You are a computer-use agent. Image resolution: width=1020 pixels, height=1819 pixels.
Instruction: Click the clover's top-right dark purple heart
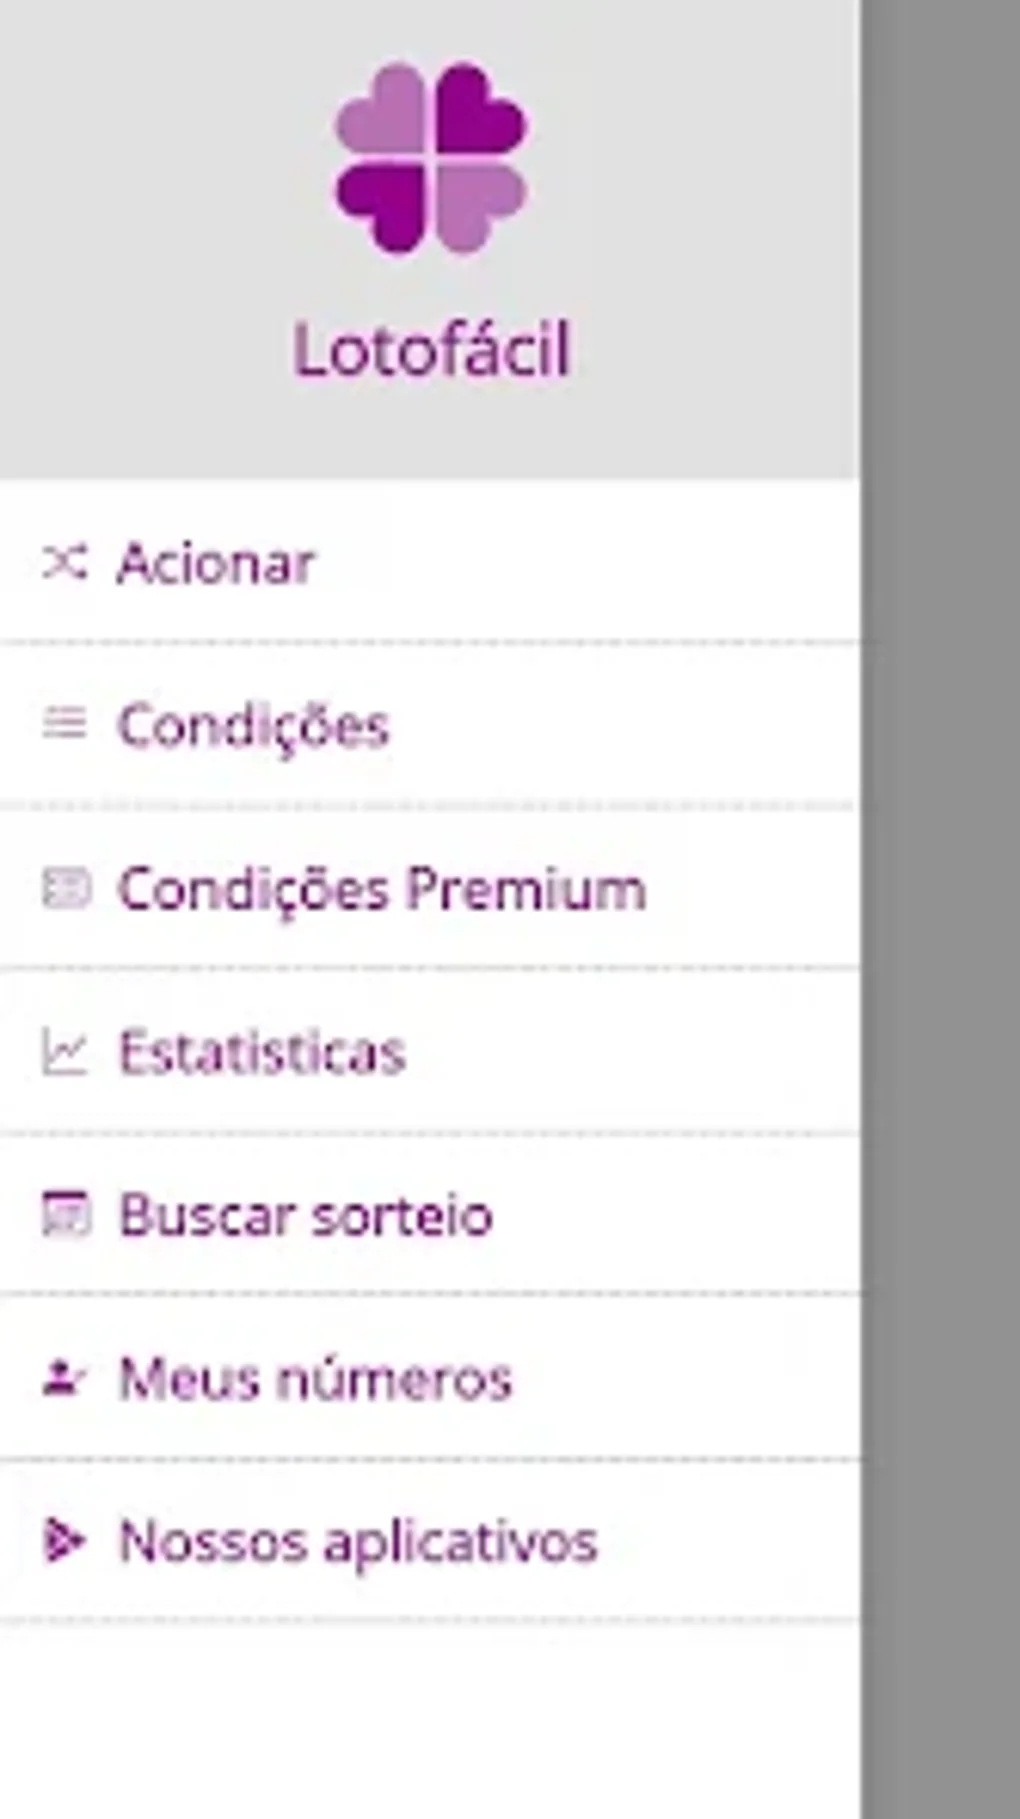click(x=480, y=112)
